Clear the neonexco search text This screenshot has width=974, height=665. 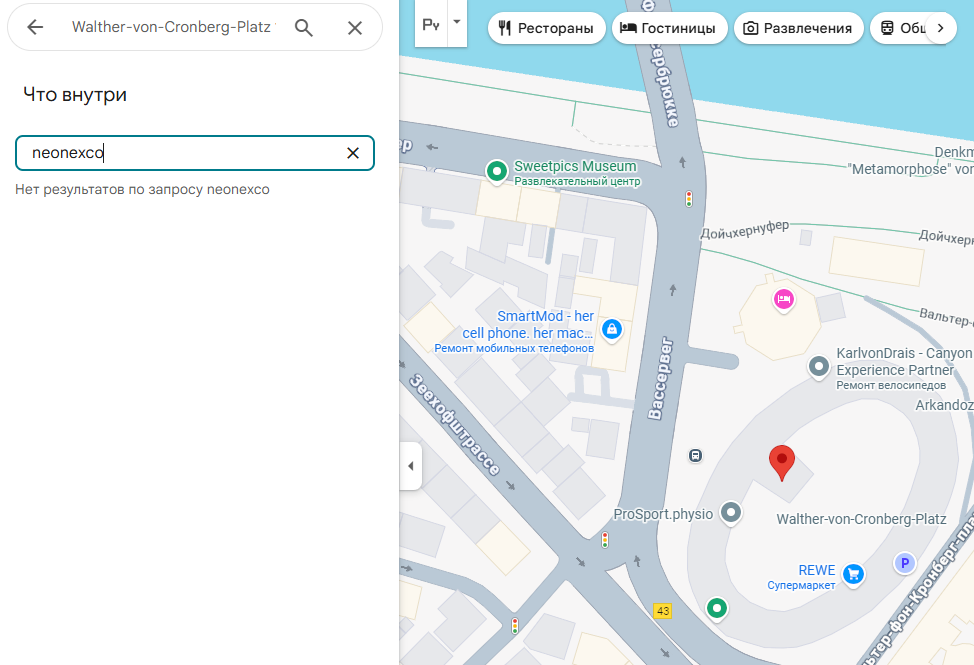[x=352, y=153]
